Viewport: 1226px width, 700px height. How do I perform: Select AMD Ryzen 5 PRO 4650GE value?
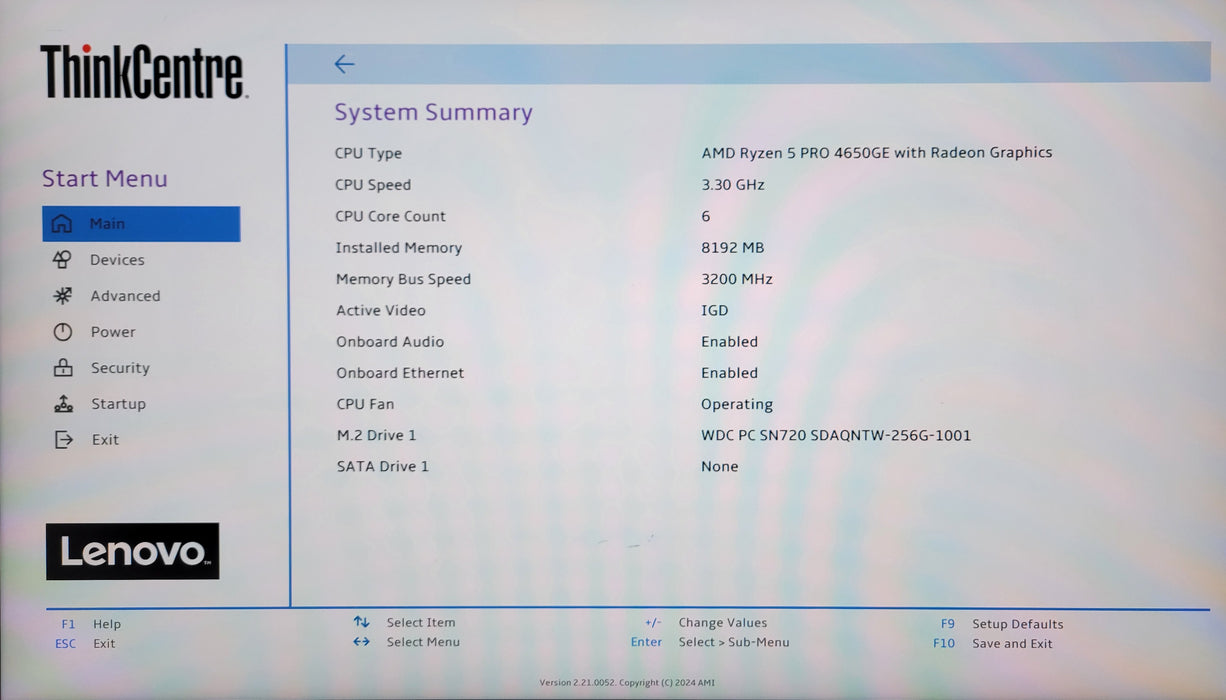pyautogui.click(x=877, y=153)
